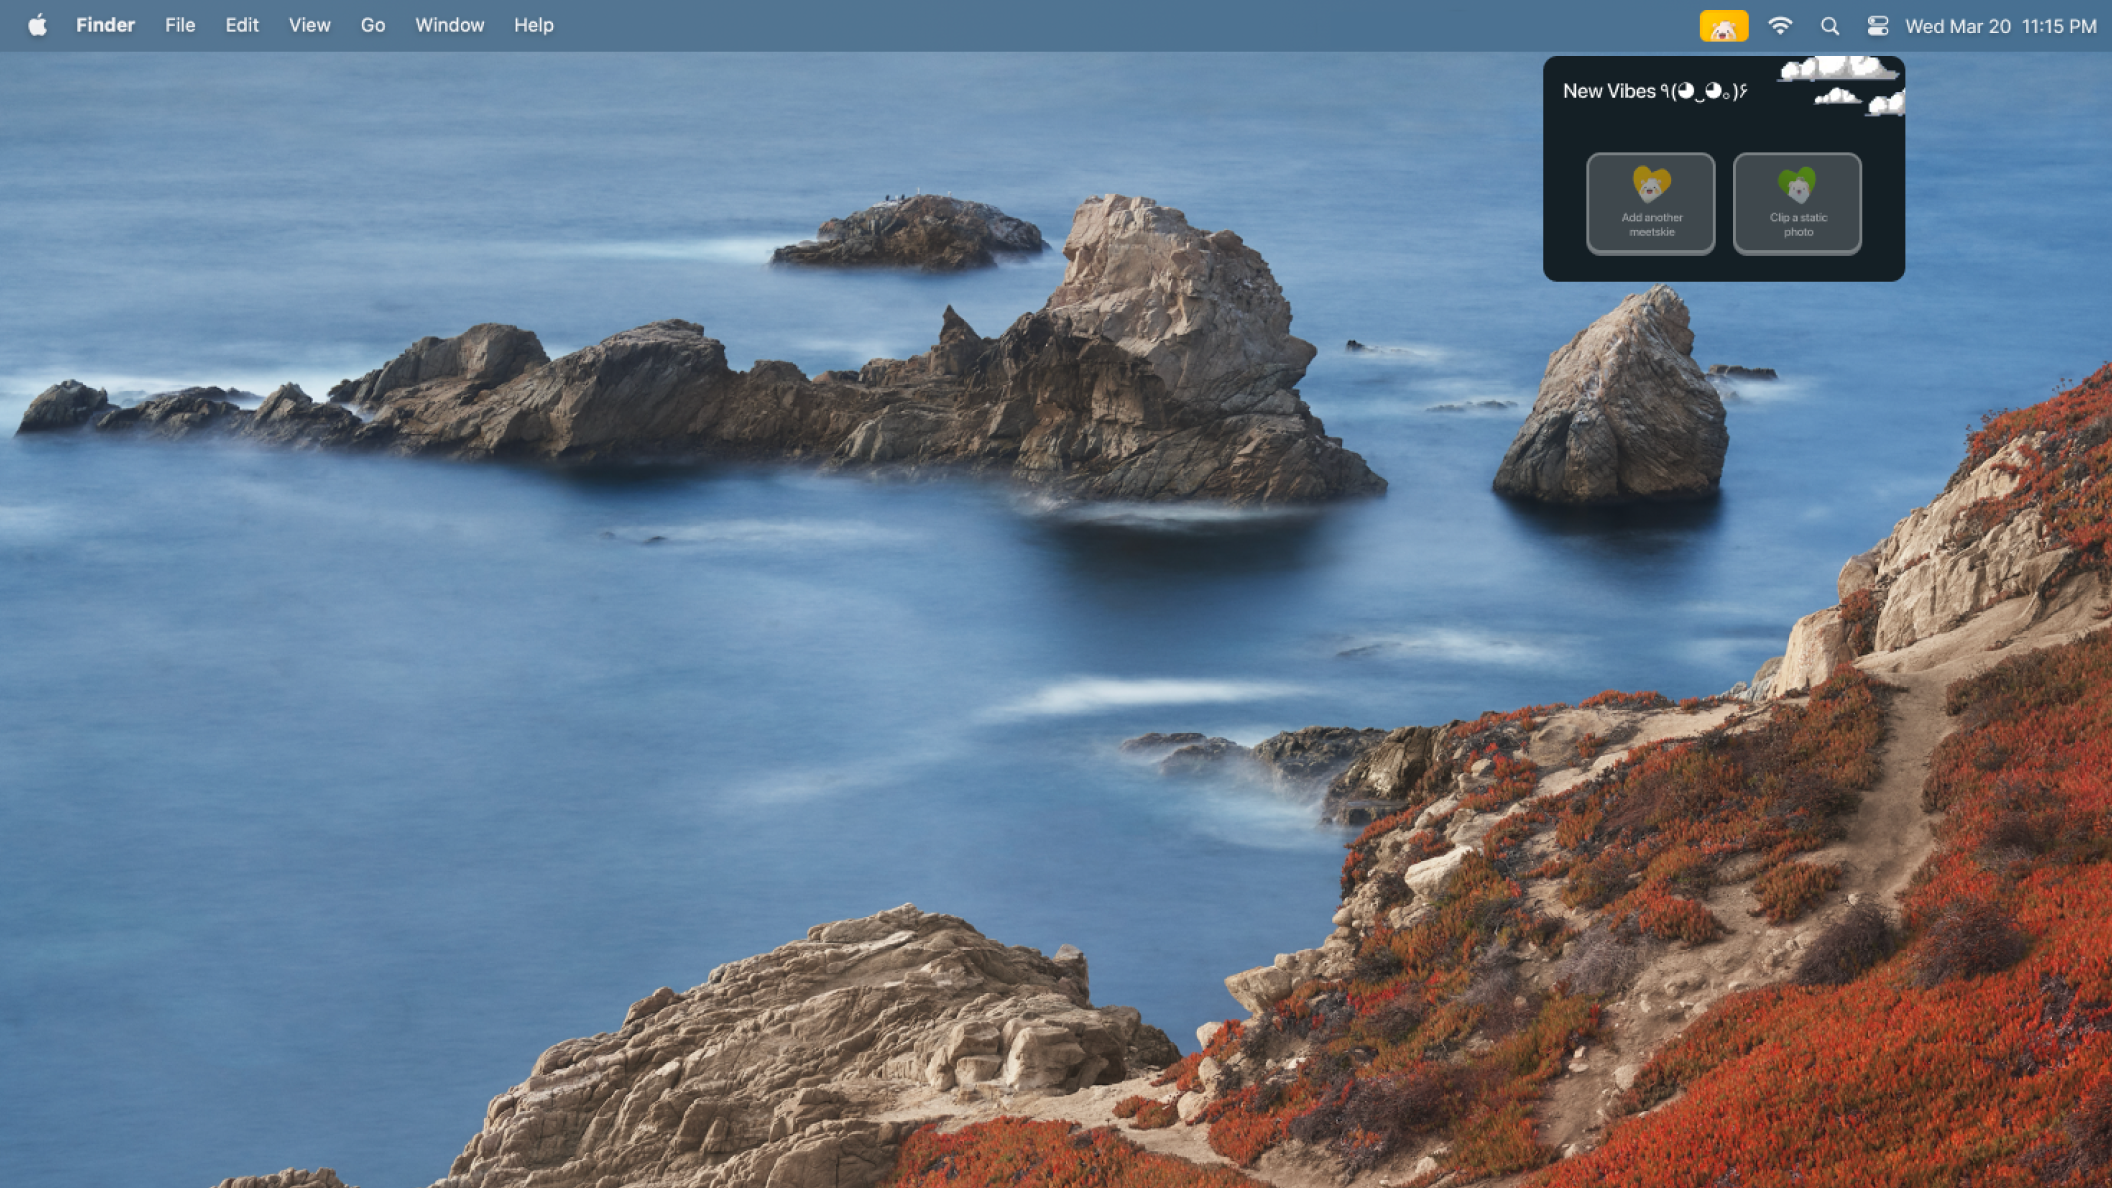Open the Finder menu
Screen dimensions: 2112x1188
tap(105, 25)
